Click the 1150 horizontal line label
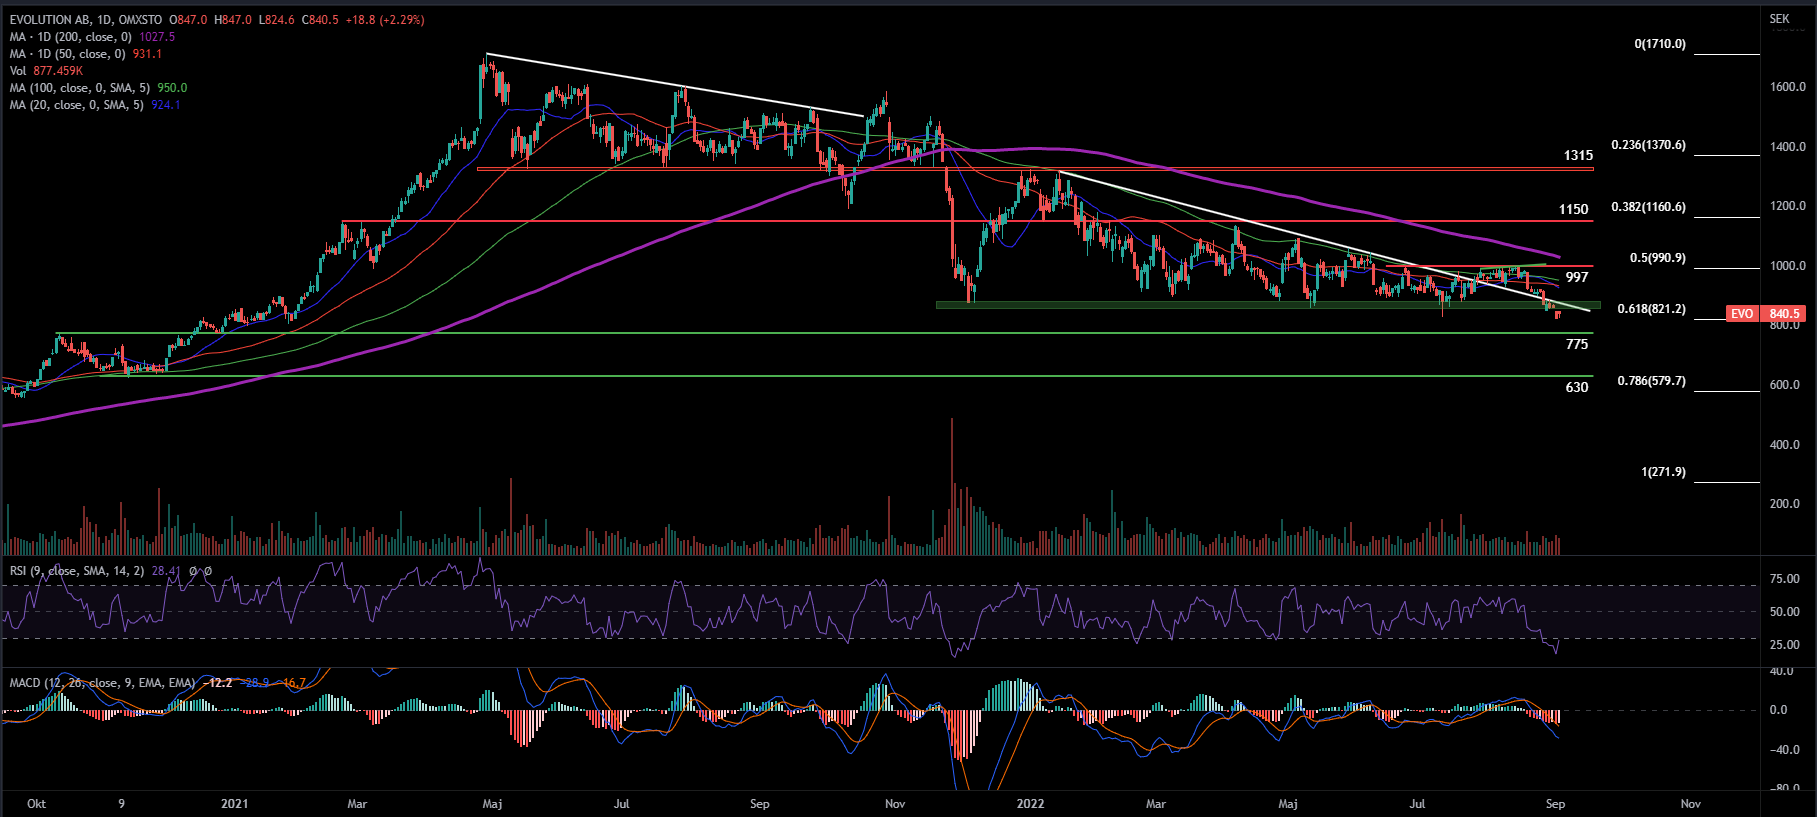 click(x=1573, y=209)
